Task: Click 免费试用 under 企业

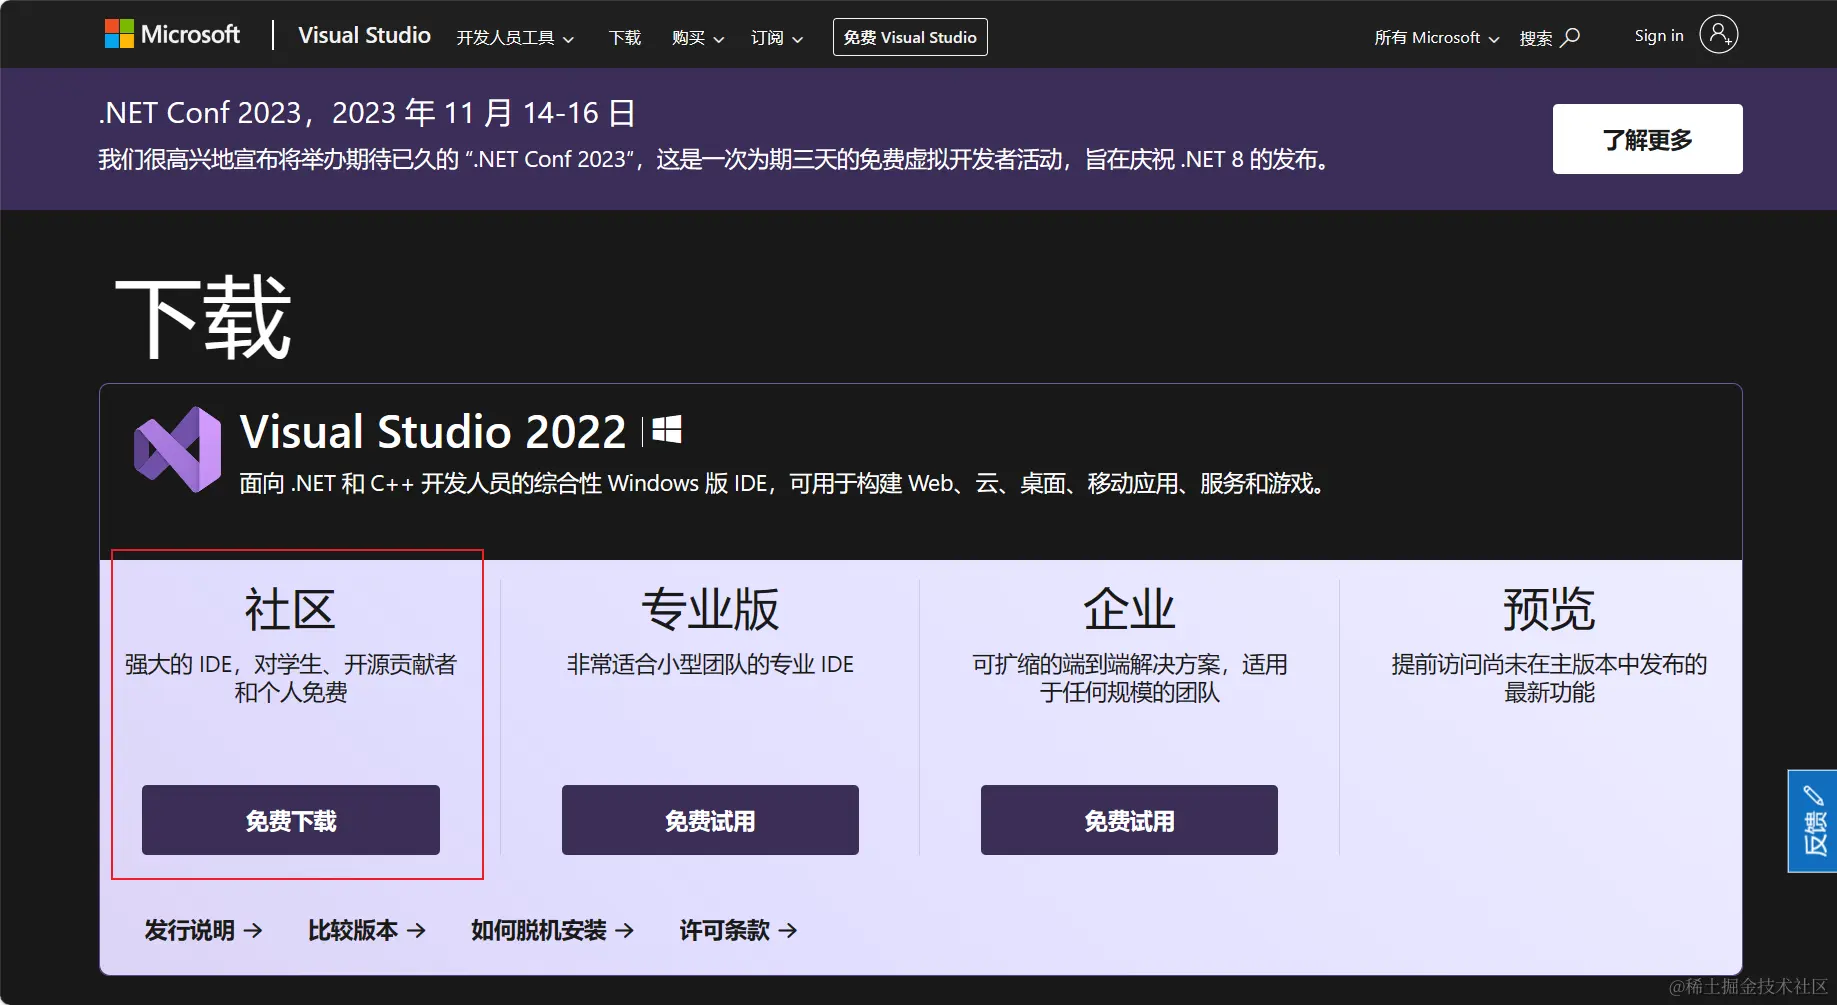Action: [1129, 820]
